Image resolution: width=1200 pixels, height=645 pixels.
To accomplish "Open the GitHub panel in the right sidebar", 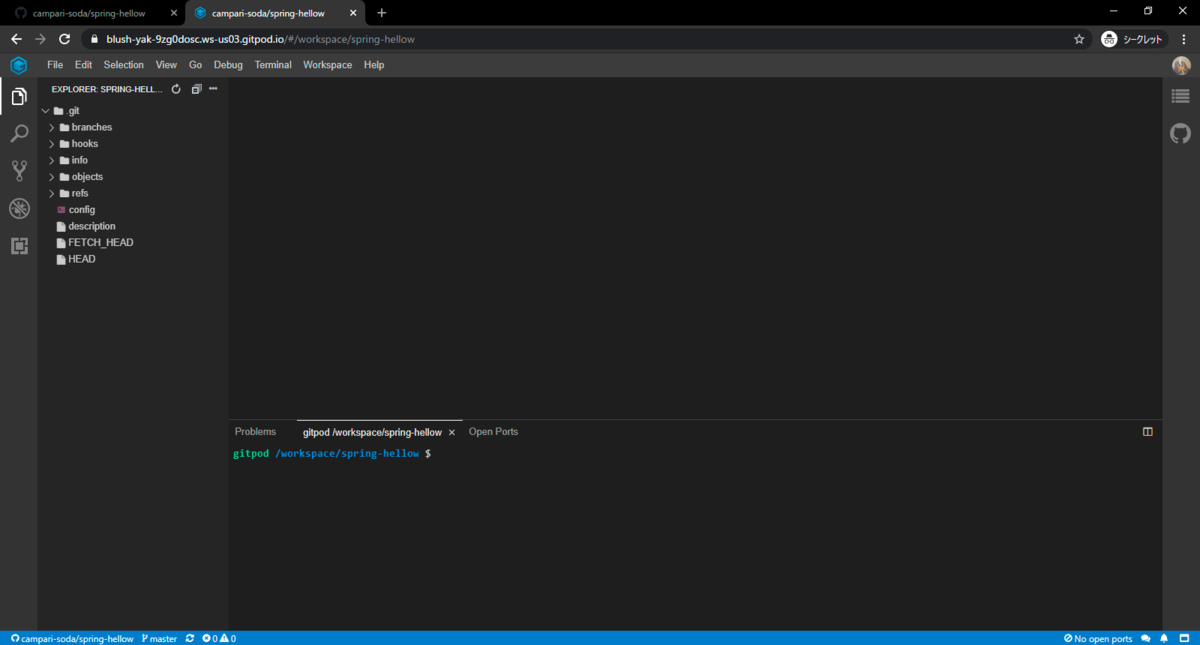I will (1181, 133).
